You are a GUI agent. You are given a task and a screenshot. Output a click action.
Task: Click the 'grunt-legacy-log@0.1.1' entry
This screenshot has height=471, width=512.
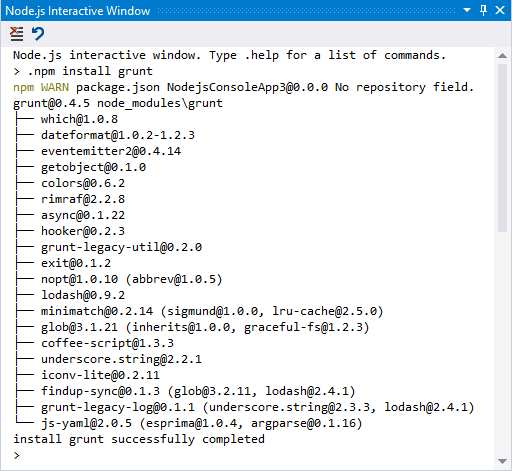coord(118,407)
